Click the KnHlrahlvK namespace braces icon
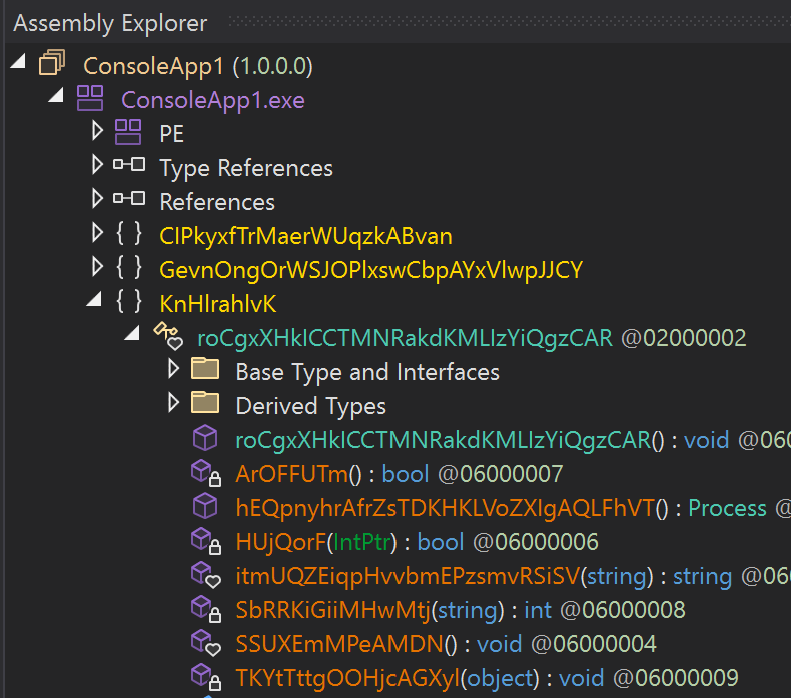 pos(128,302)
